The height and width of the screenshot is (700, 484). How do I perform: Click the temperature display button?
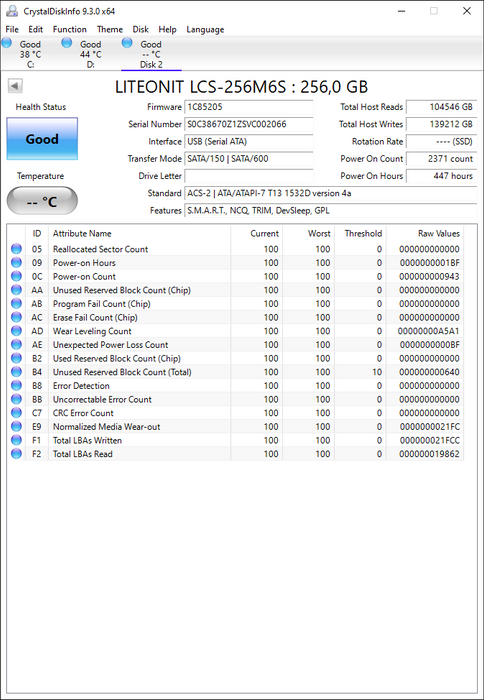coord(42,201)
